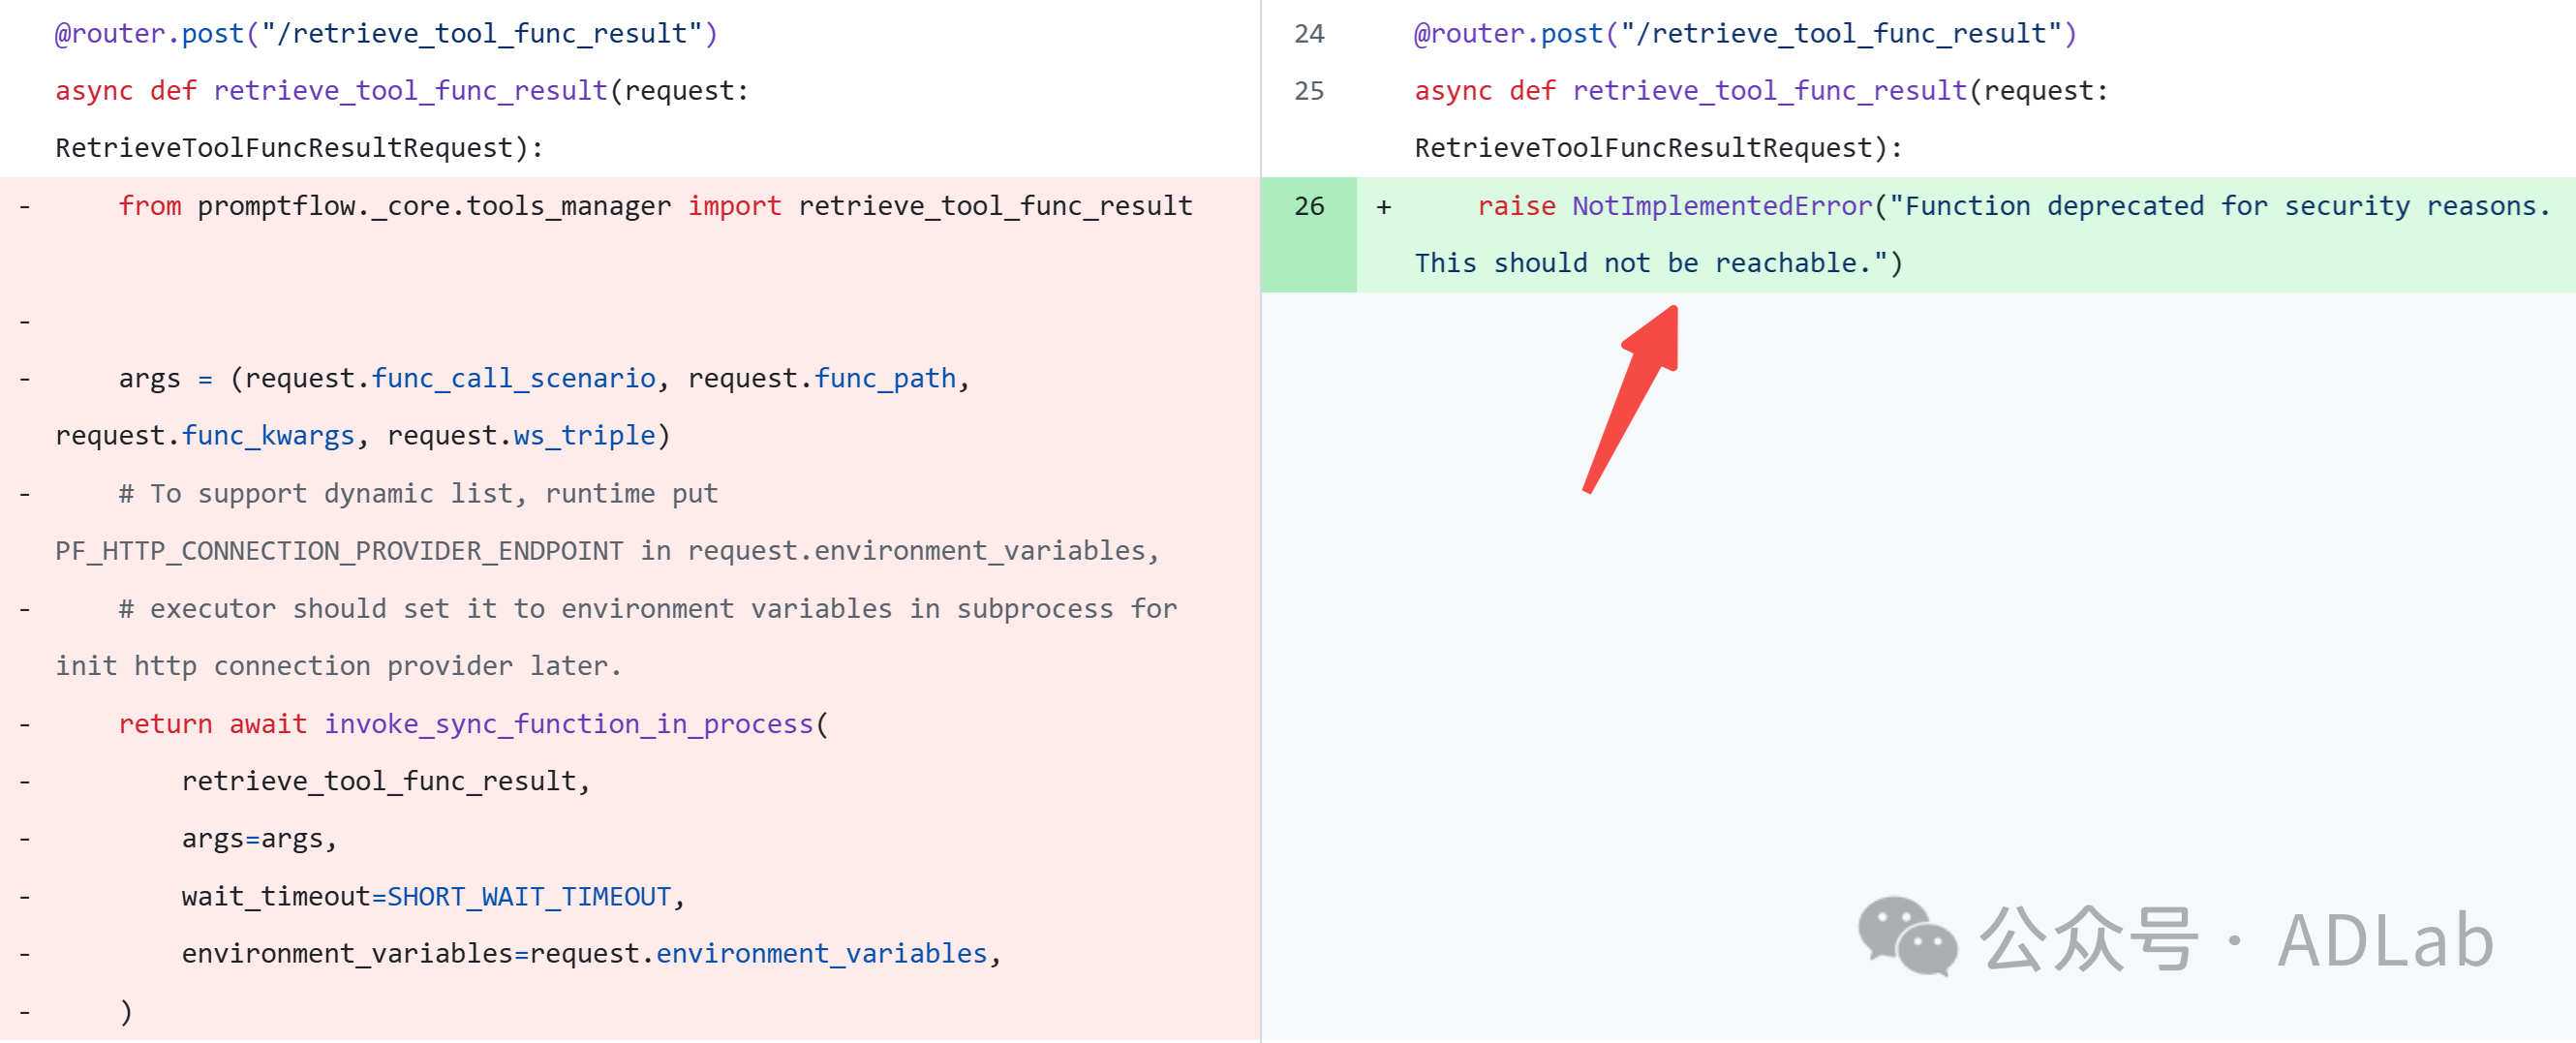Select line number 25 in the gutter
Viewport: 2576px width, 1043px height.
pos(1308,91)
